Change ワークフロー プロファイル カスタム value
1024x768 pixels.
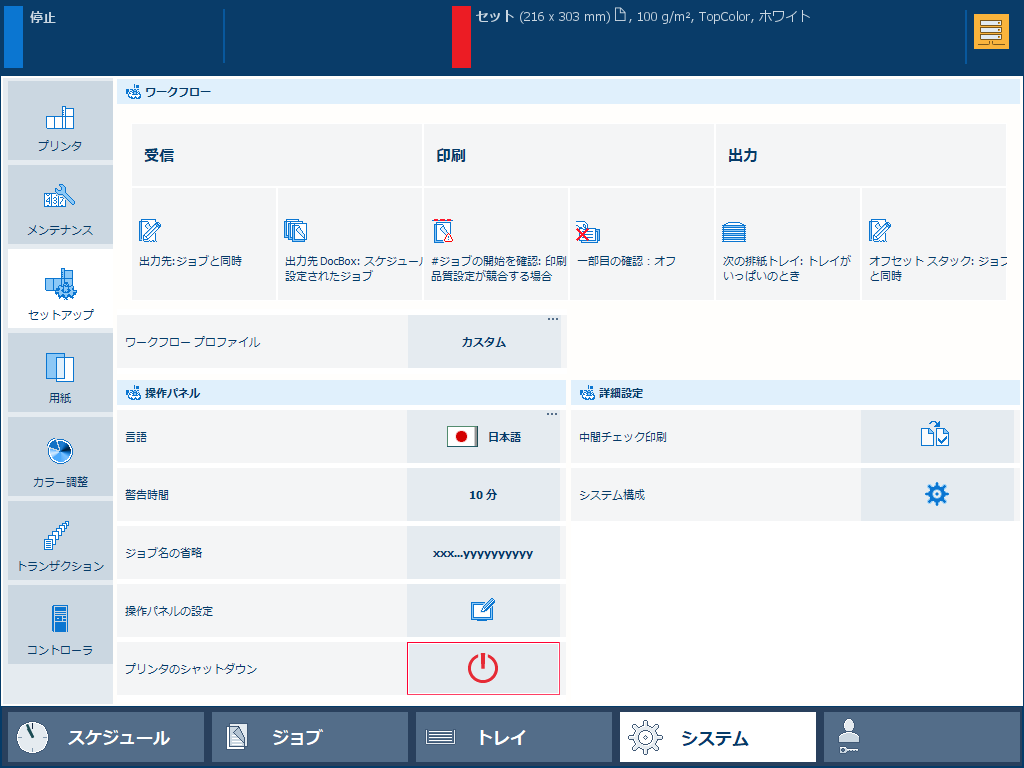(484, 342)
